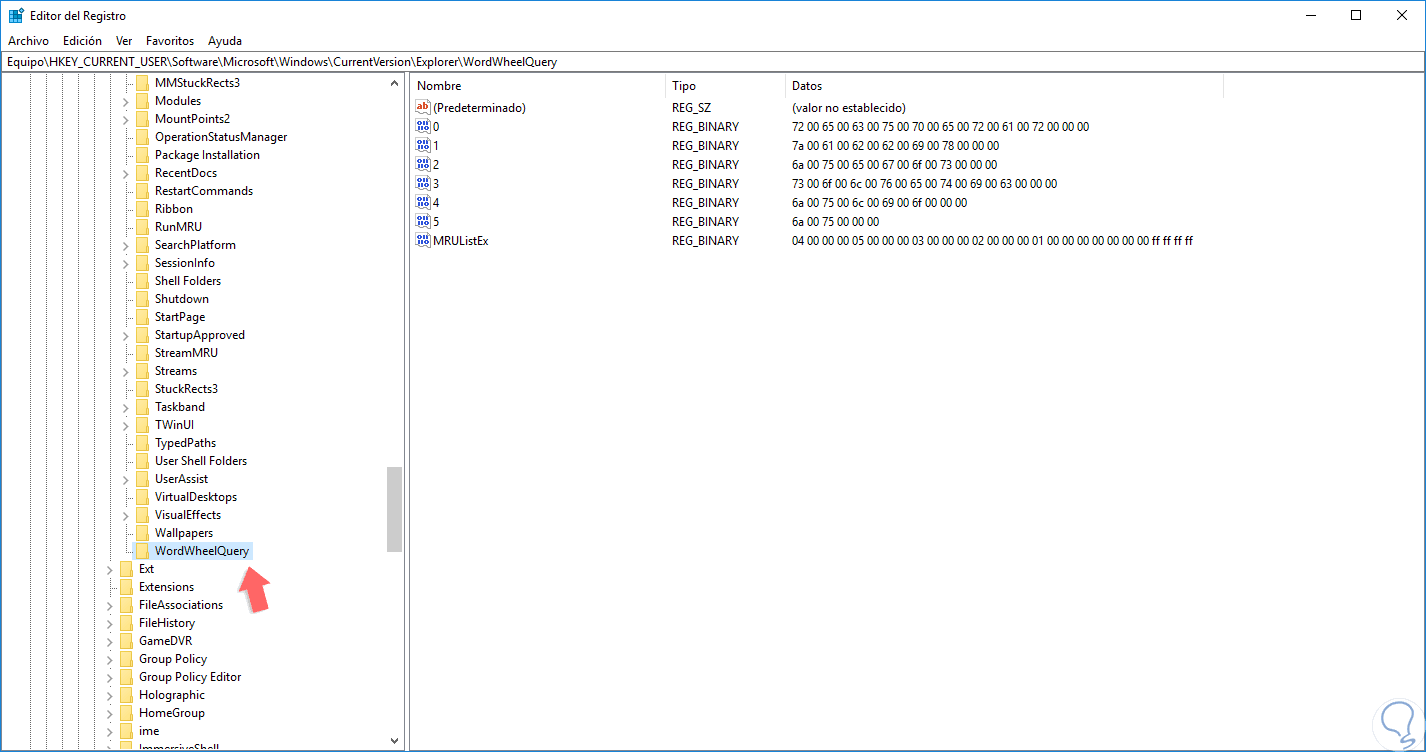This screenshot has width=1426, height=752.
Task: Sort values by the Datos column header
Action: pyautogui.click(x=1004, y=86)
